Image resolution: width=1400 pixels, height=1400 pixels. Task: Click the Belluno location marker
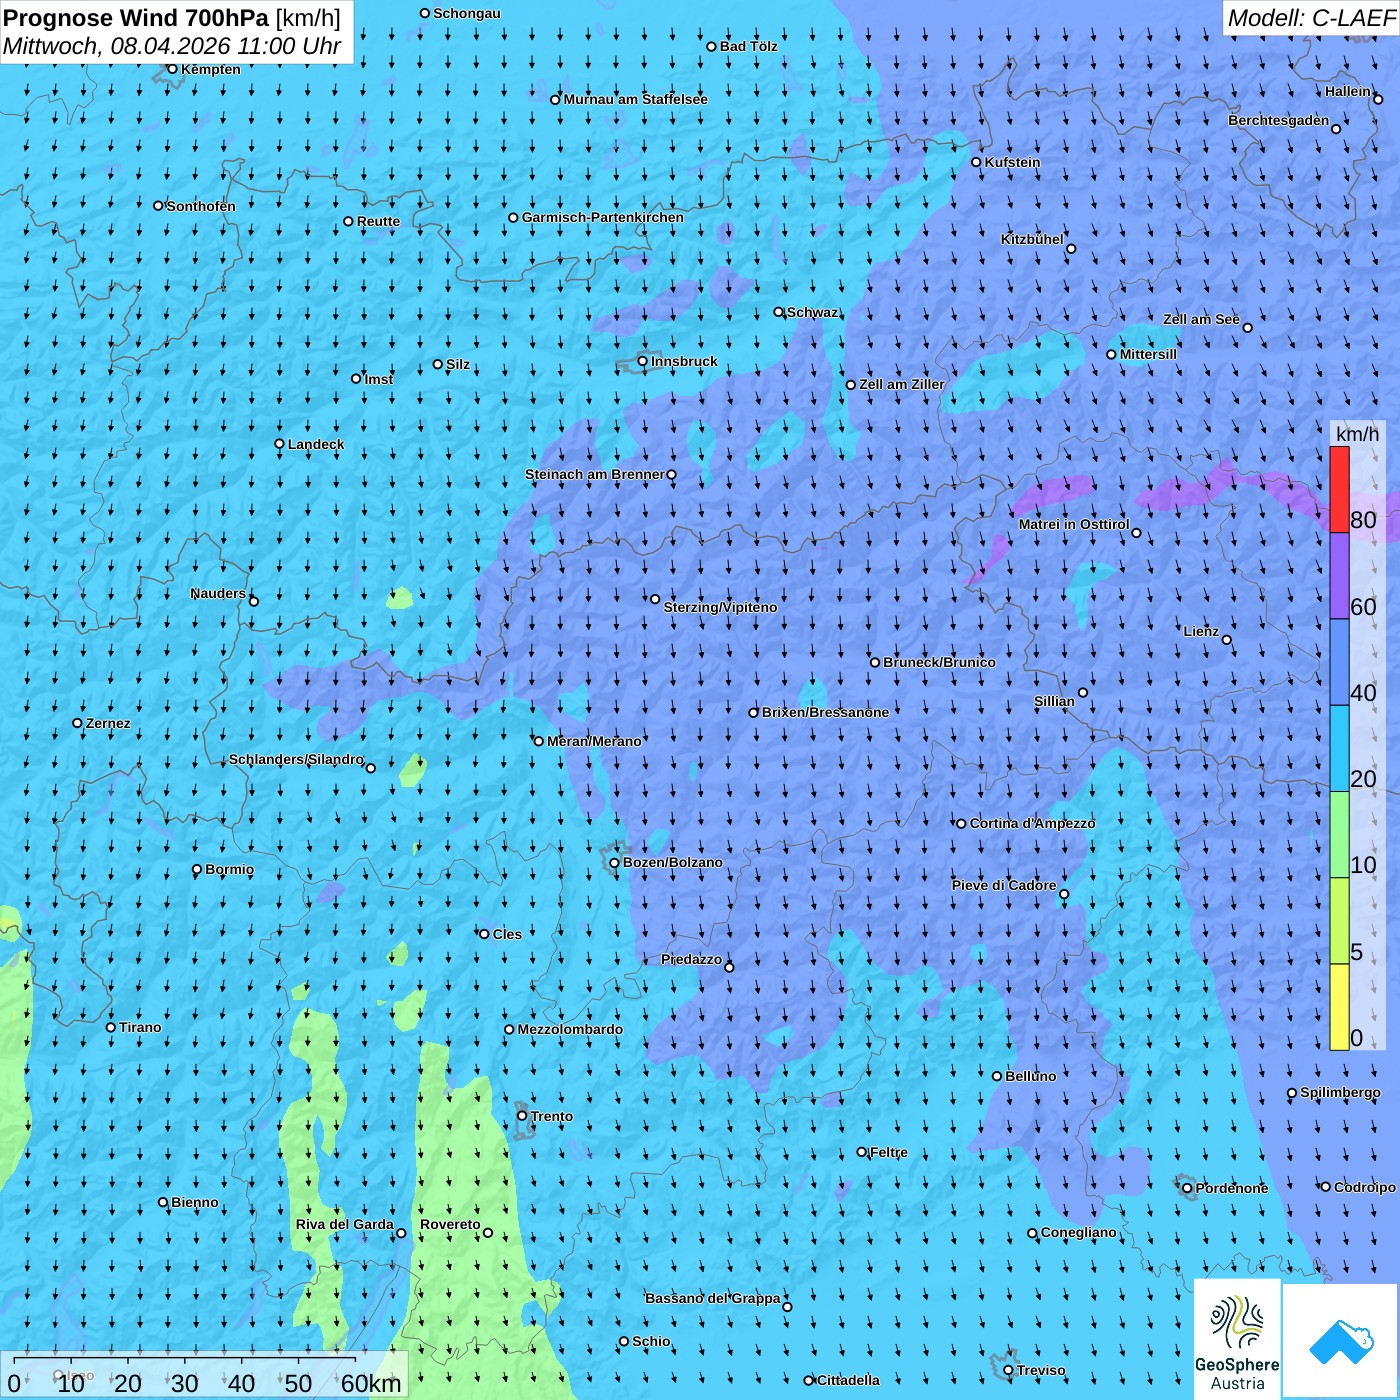(x=997, y=1076)
